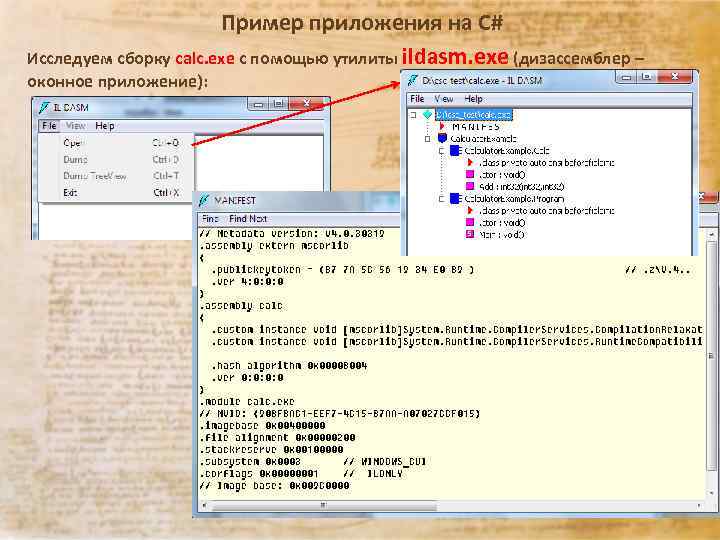Choose Dump (Ctrl+D) from the File menu
This screenshot has height=540, width=720.
tap(121, 159)
